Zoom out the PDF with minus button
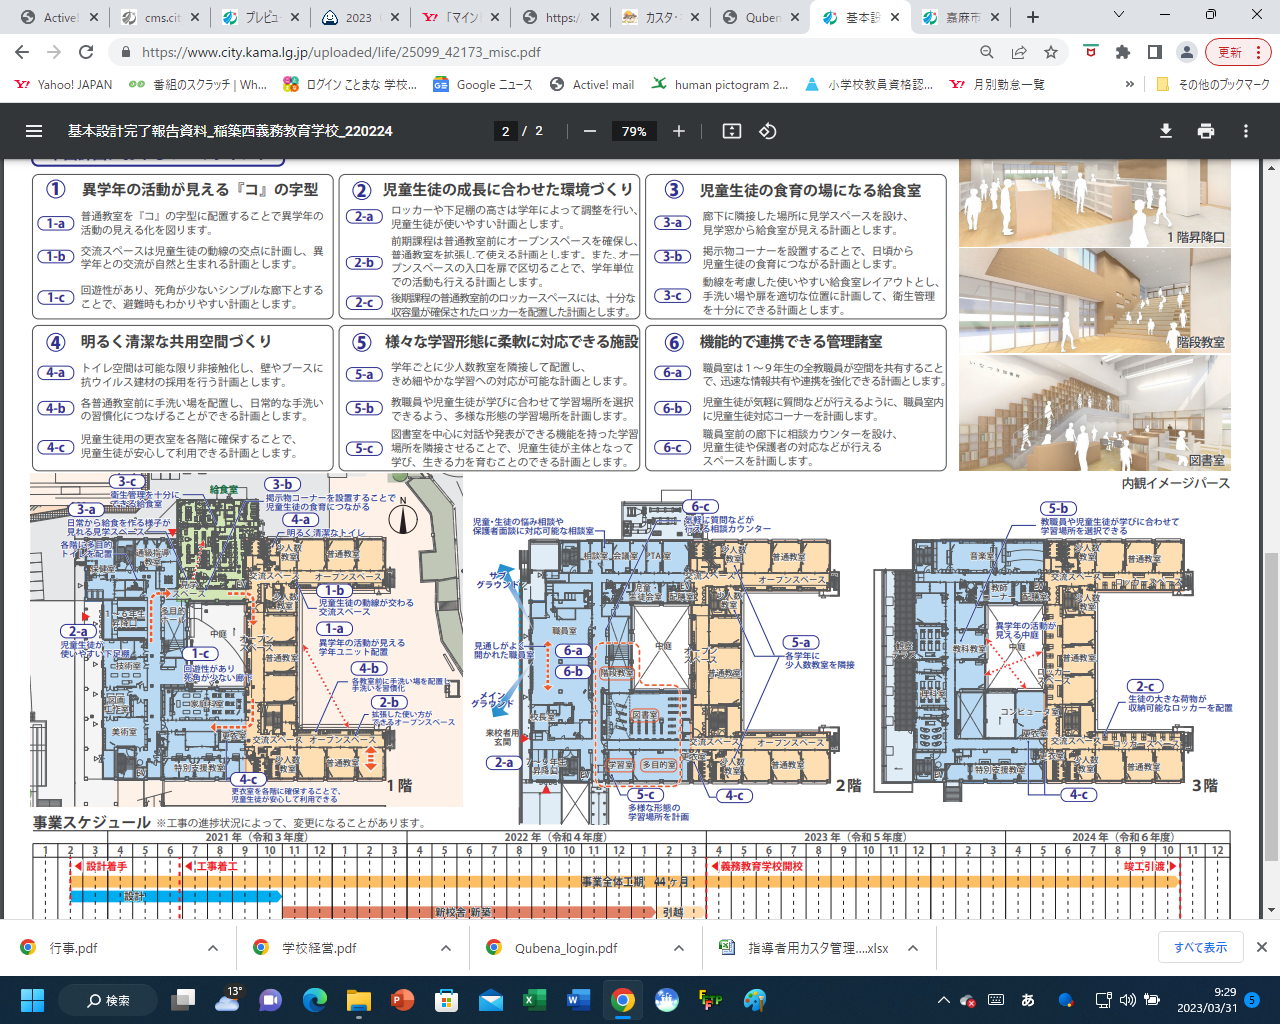The width and height of the screenshot is (1280, 1024). pos(590,131)
